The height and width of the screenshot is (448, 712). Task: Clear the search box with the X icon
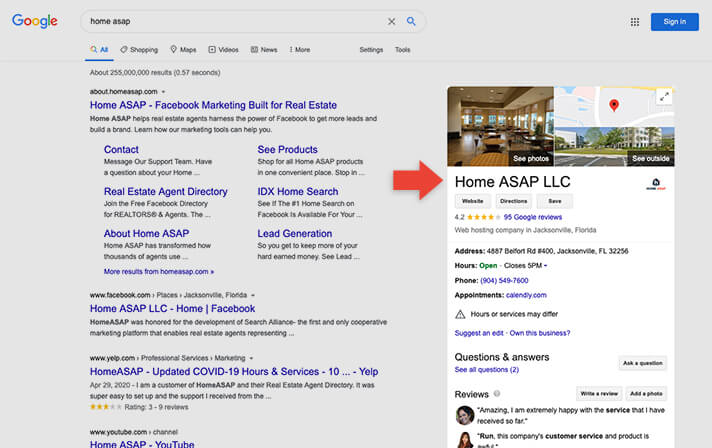coord(391,21)
